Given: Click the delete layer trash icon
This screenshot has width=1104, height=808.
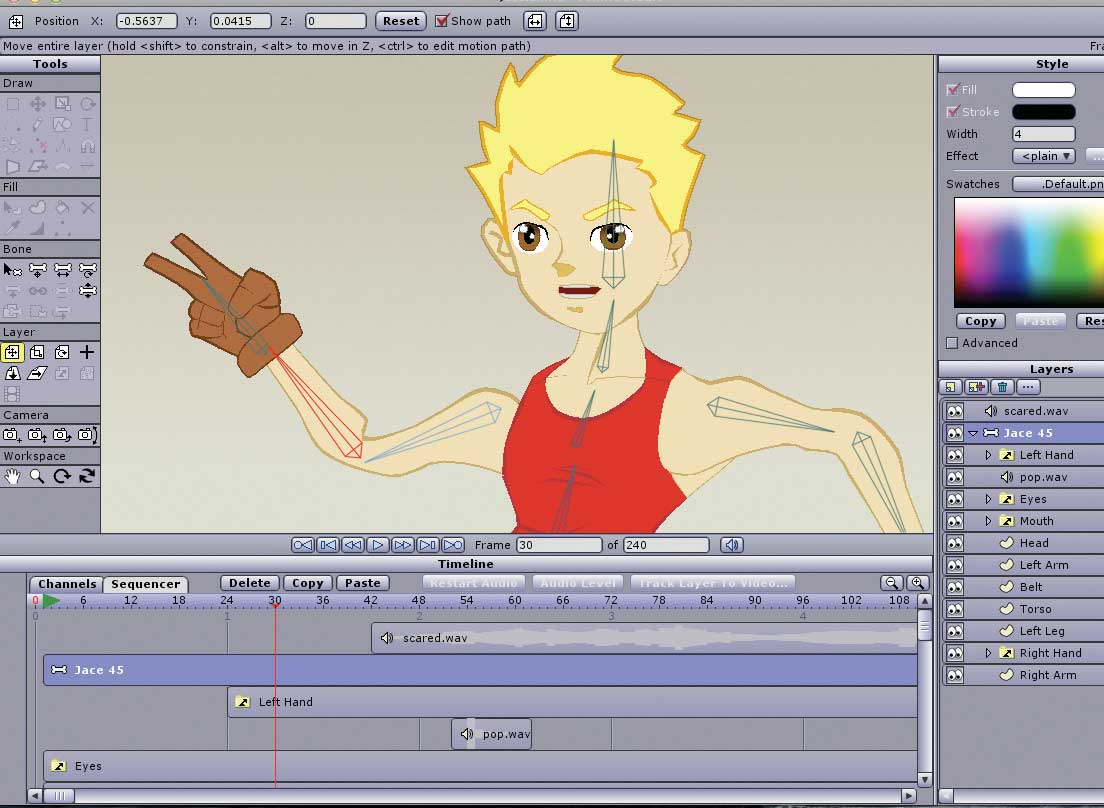Looking at the screenshot, I should (1003, 387).
